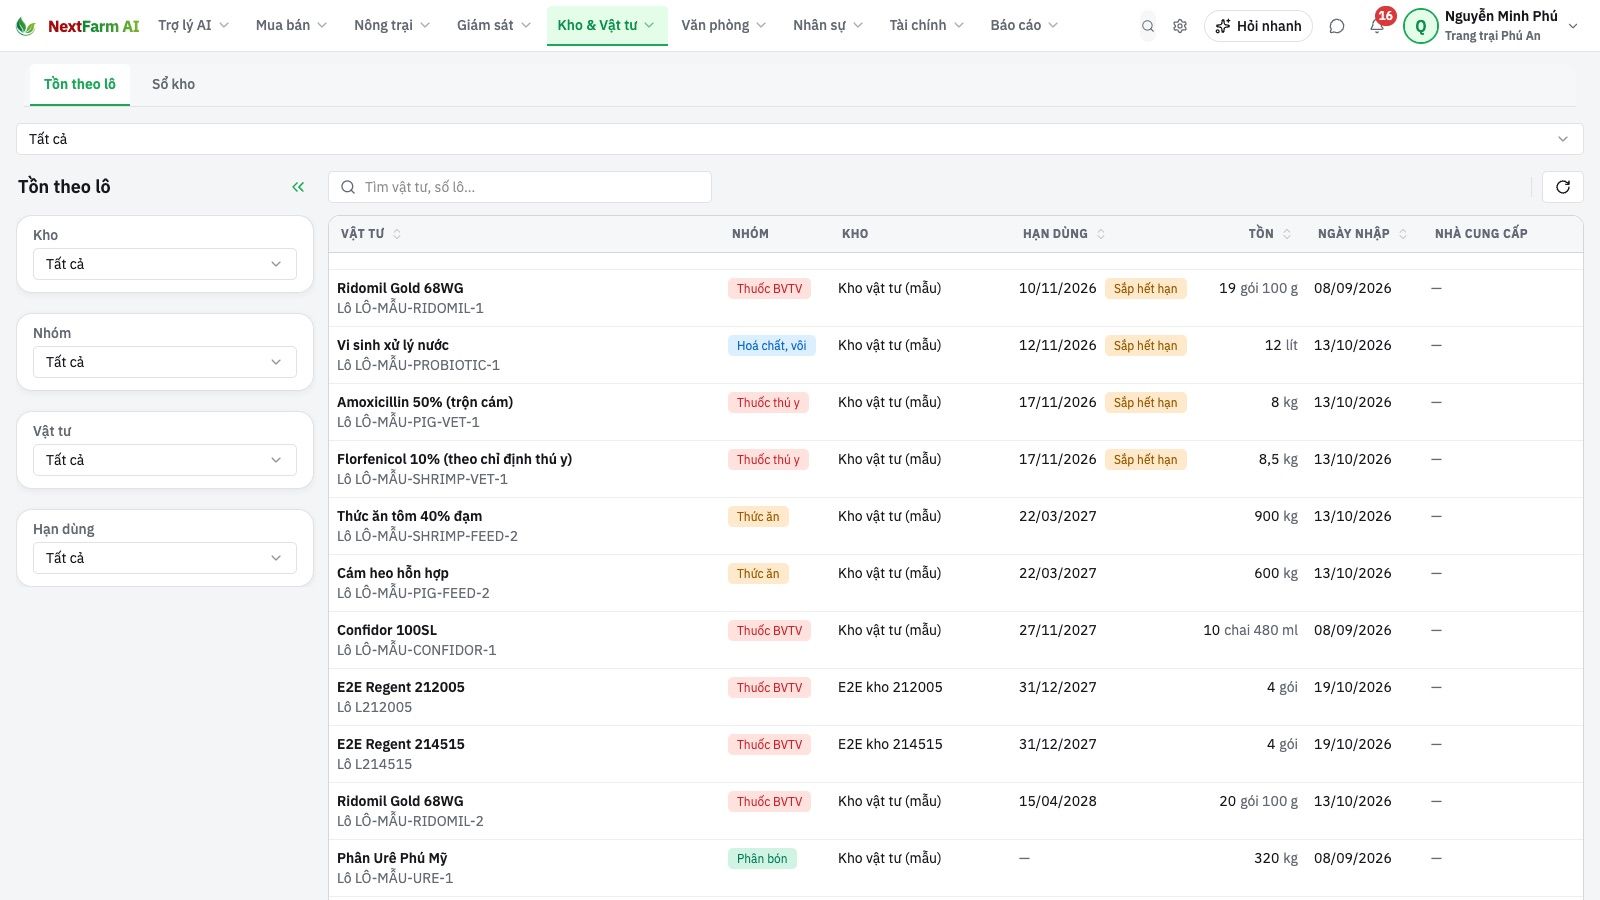Click the 320 kg stock value
Screen dimensions: 1600x900
pyautogui.click(x=1276, y=858)
